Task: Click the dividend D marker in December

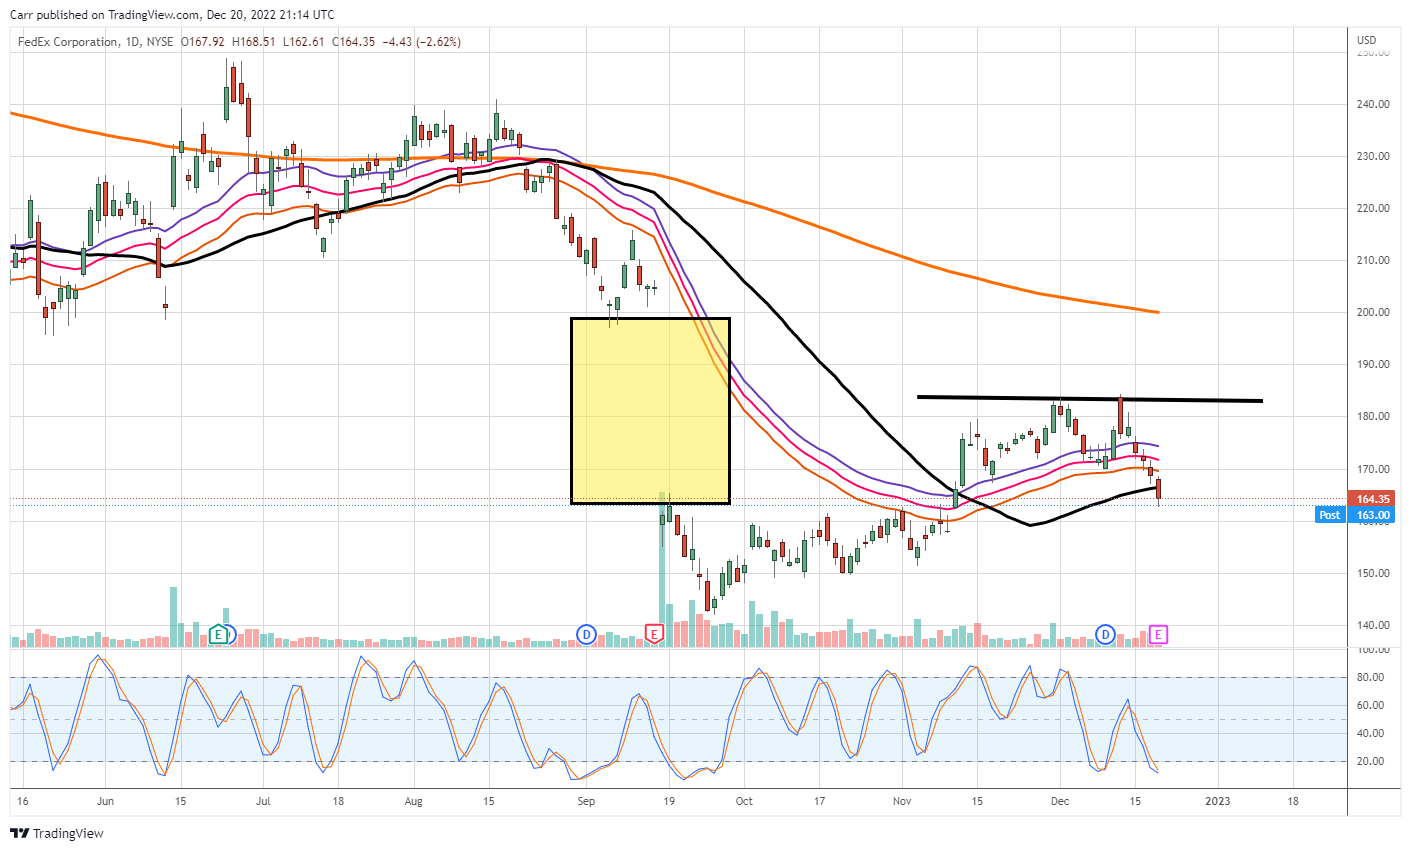Action: click(x=1105, y=634)
